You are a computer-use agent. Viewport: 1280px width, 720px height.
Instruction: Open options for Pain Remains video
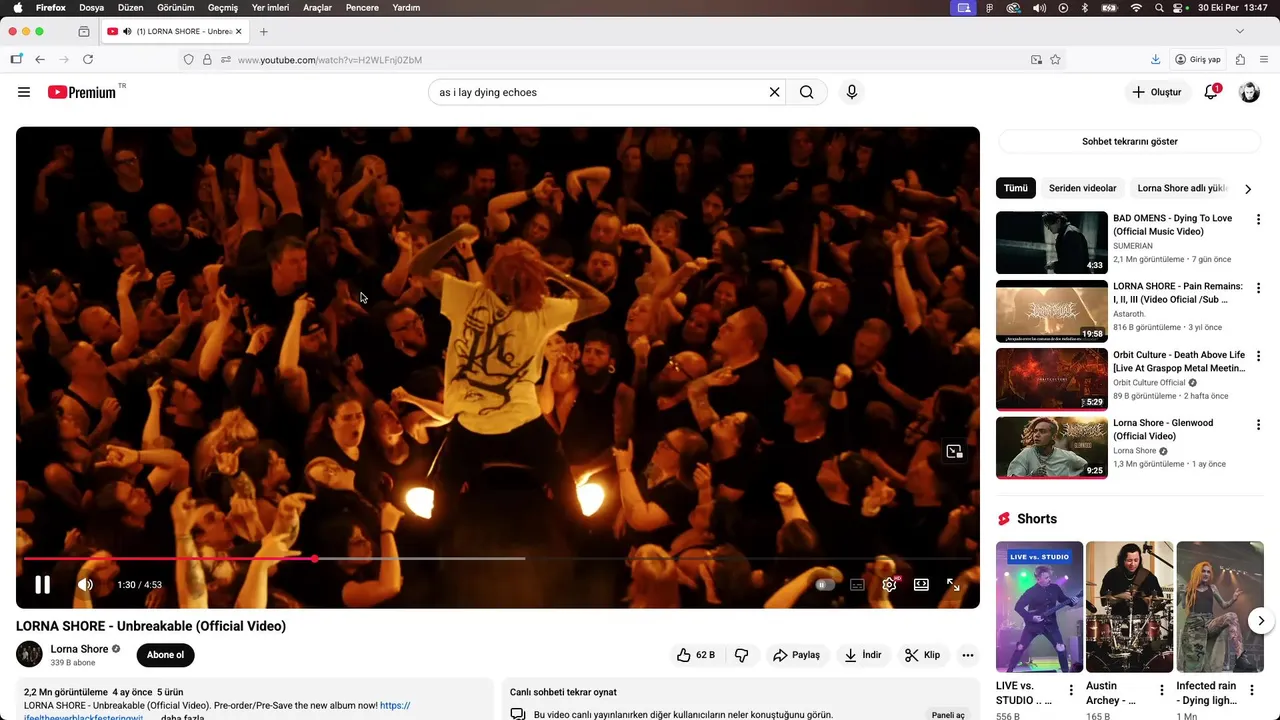click(x=1258, y=287)
